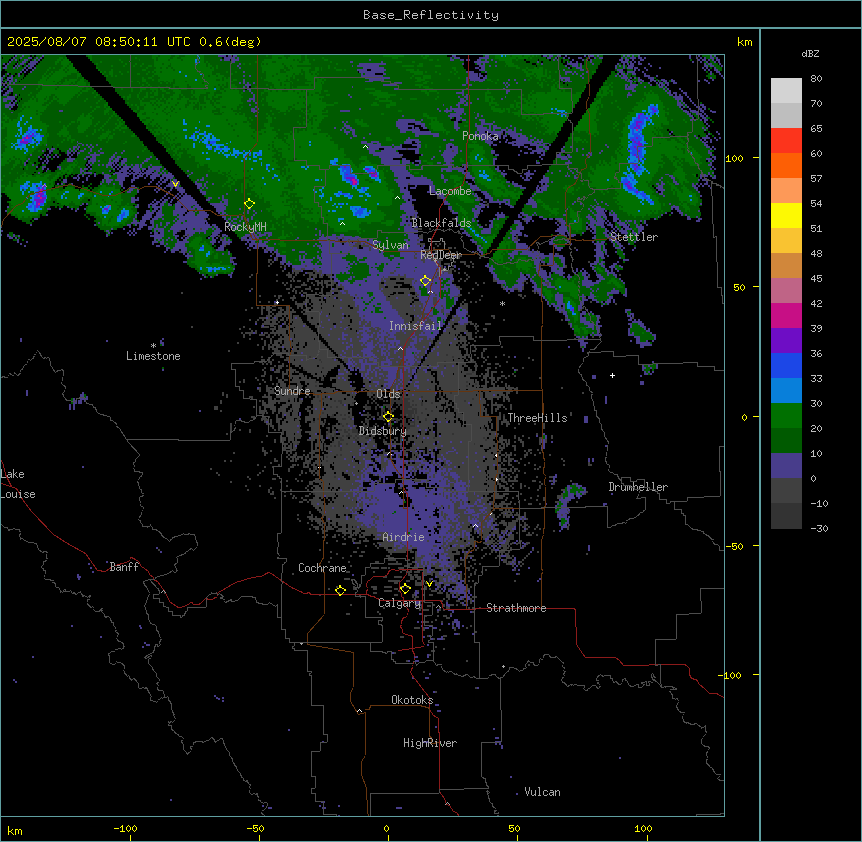Select the blue 33-36 dBZ legend swatch
This screenshot has width=862, height=842.
(x=786, y=365)
